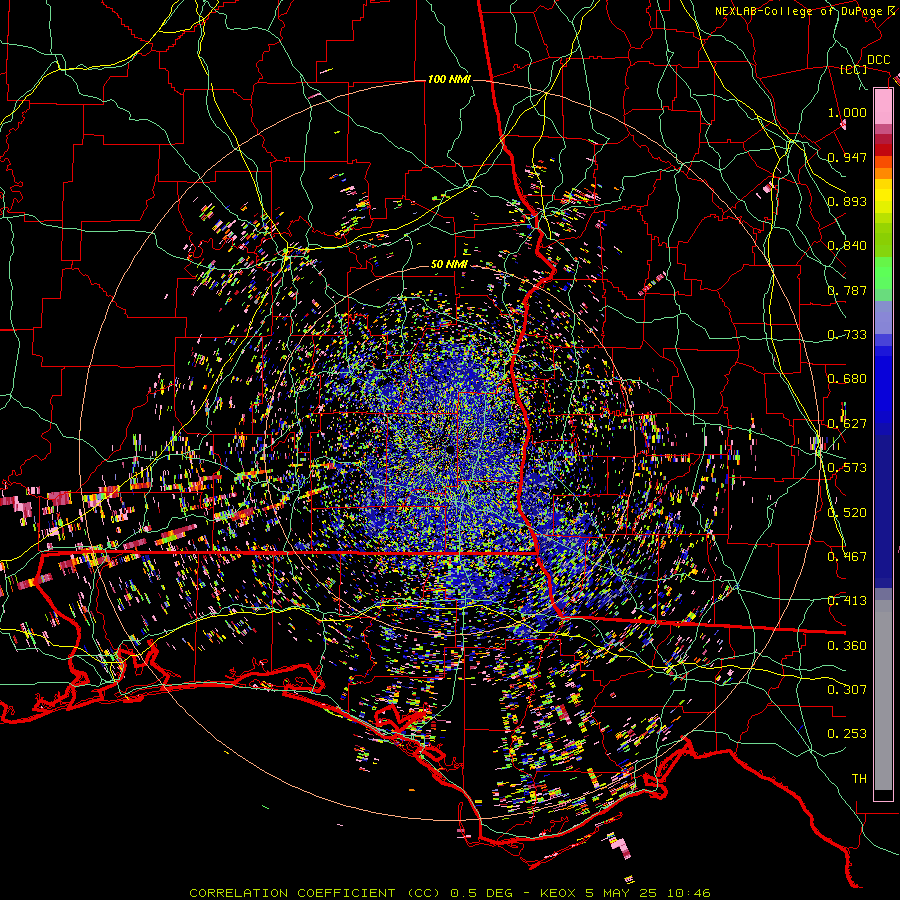Pick the gray segment of the color bar
900x900 pixels.
click(x=883, y=695)
